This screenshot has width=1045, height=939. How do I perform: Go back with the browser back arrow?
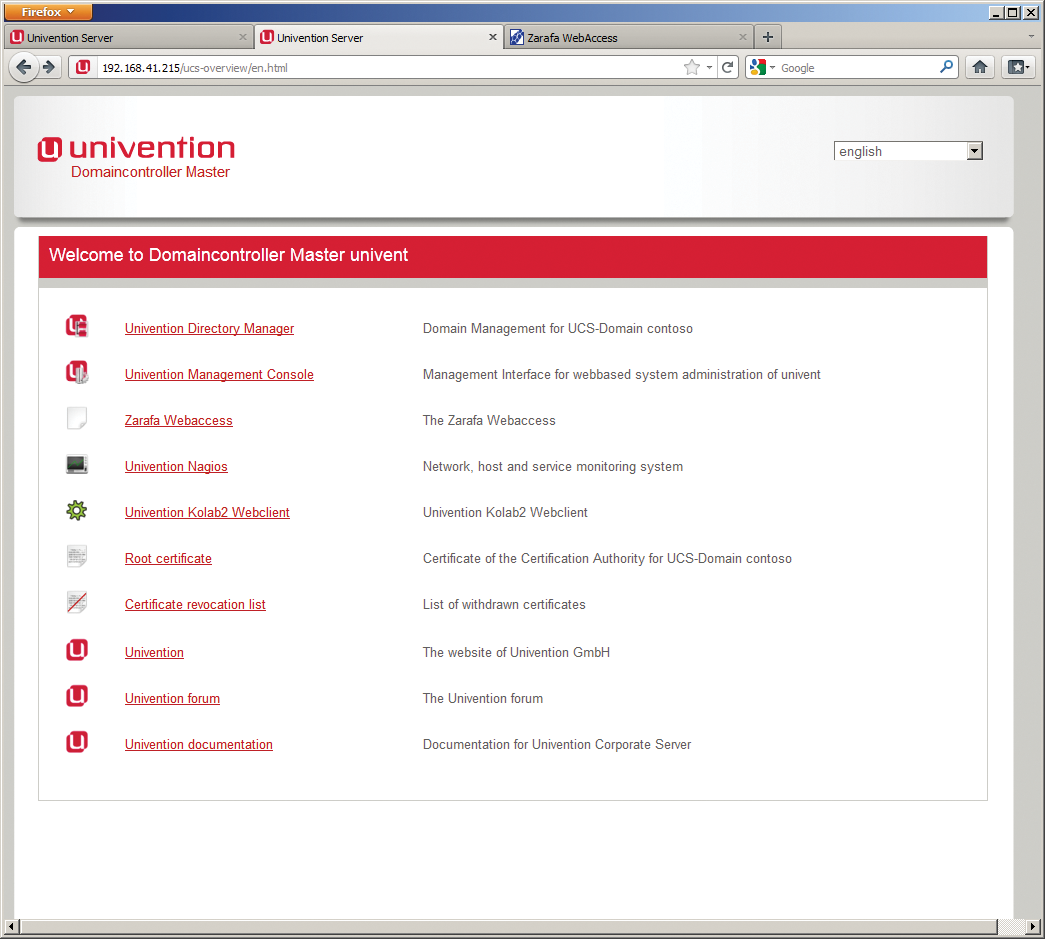[x=23, y=67]
